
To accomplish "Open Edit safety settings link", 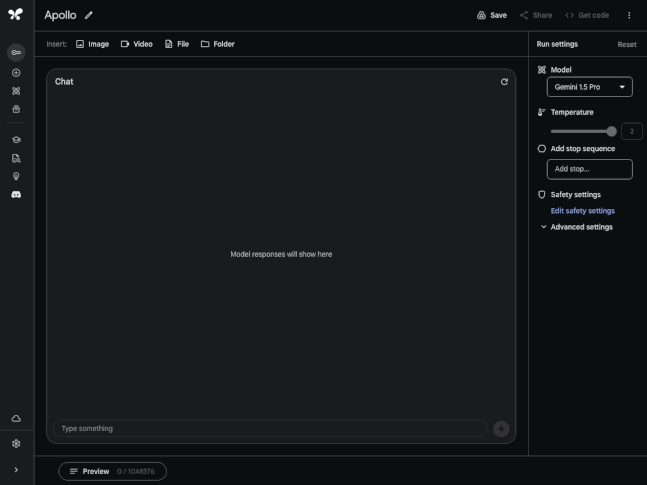I will 583,211.
